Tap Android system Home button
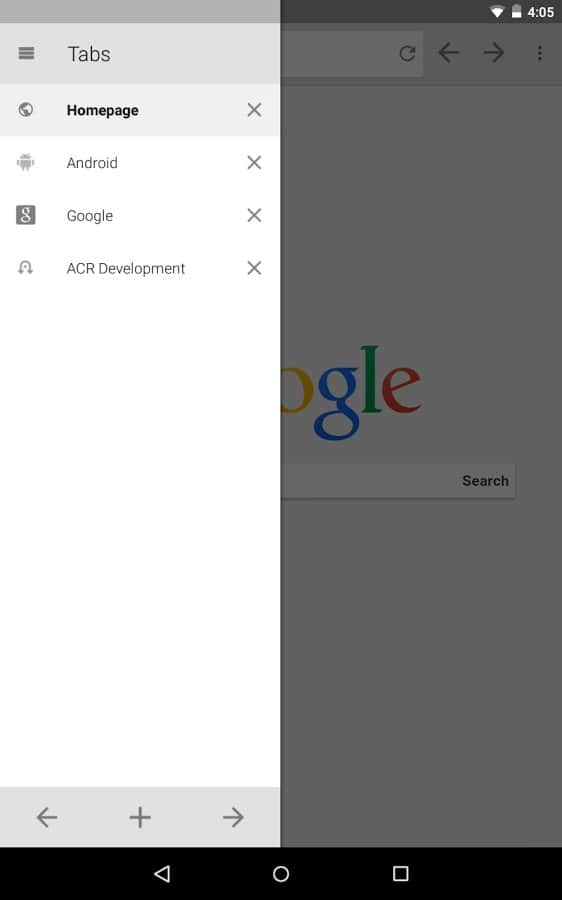This screenshot has width=562, height=900. point(281,874)
